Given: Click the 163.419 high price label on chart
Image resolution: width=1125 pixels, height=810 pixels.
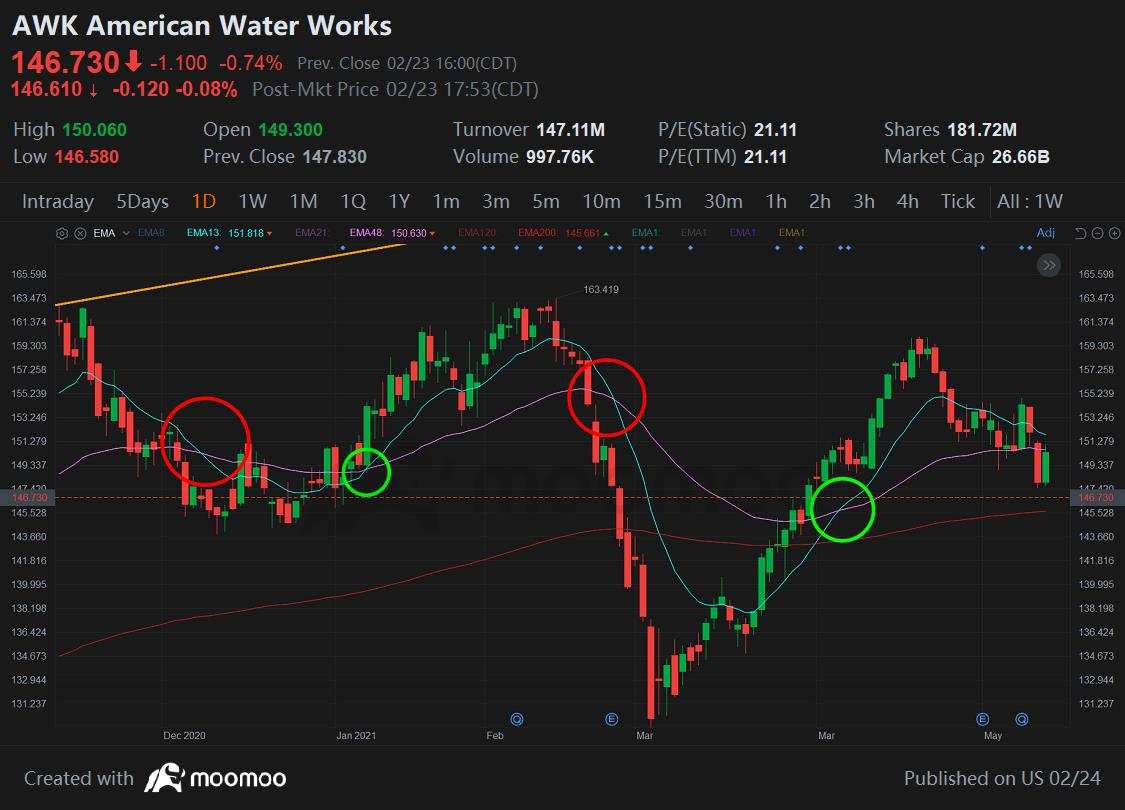Looking at the screenshot, I should (601, 290).
